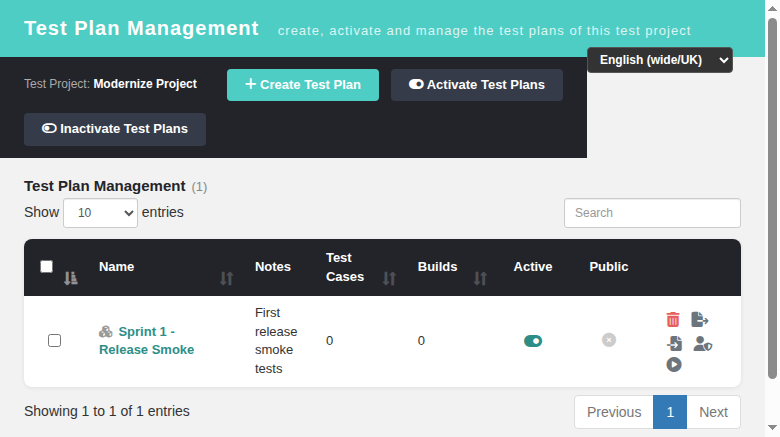Open the Show entries count dropdown
This screenshot has height=437, width=780.
pos(100,213)
